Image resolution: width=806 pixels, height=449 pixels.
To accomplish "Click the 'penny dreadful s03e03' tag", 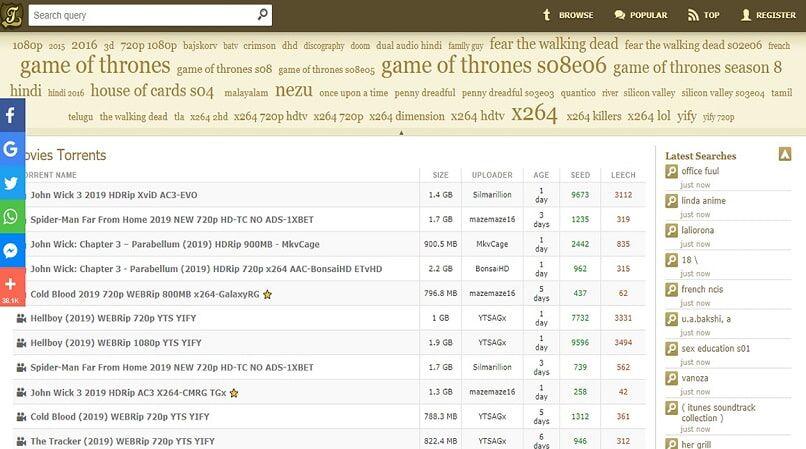I will coord(508,93).
